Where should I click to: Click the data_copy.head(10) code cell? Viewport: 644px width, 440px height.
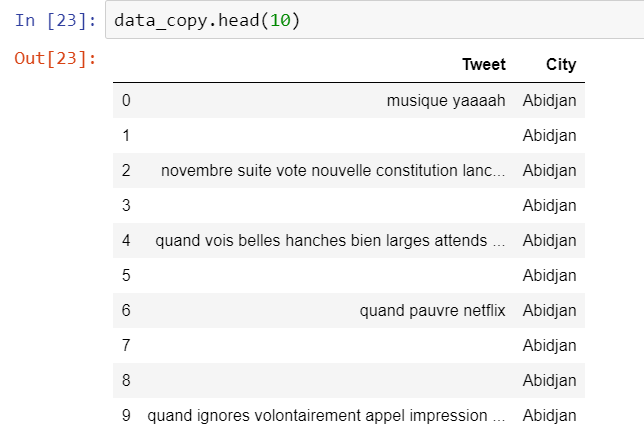point(370,21)
